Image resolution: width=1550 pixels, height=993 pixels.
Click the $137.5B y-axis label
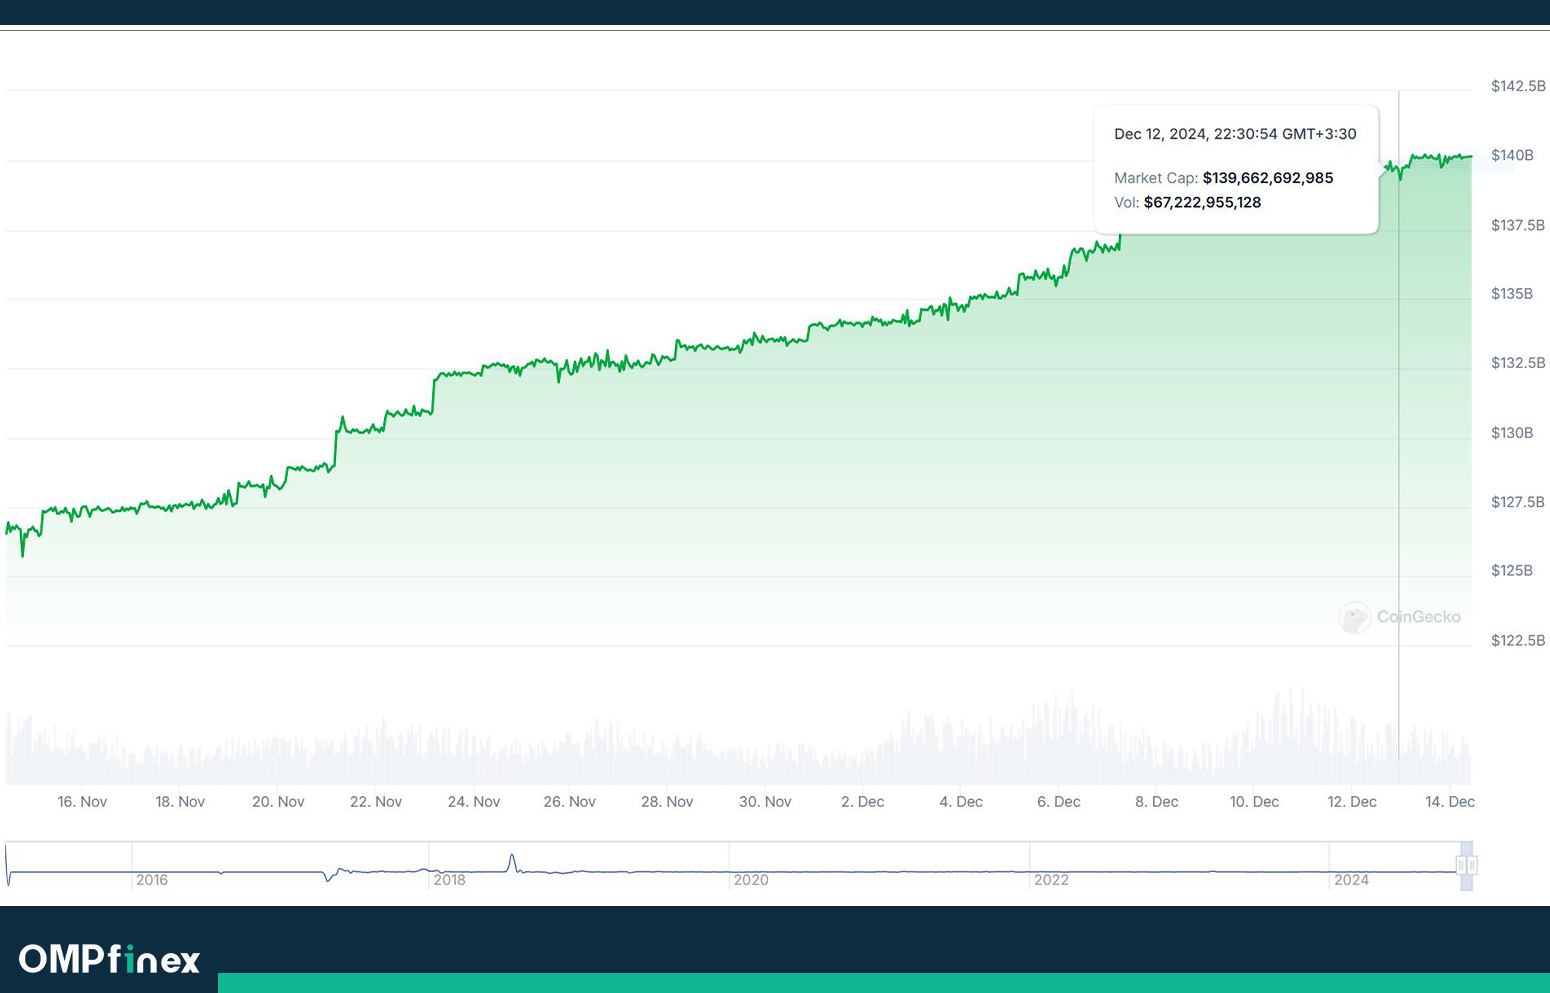coord(1518,225)
